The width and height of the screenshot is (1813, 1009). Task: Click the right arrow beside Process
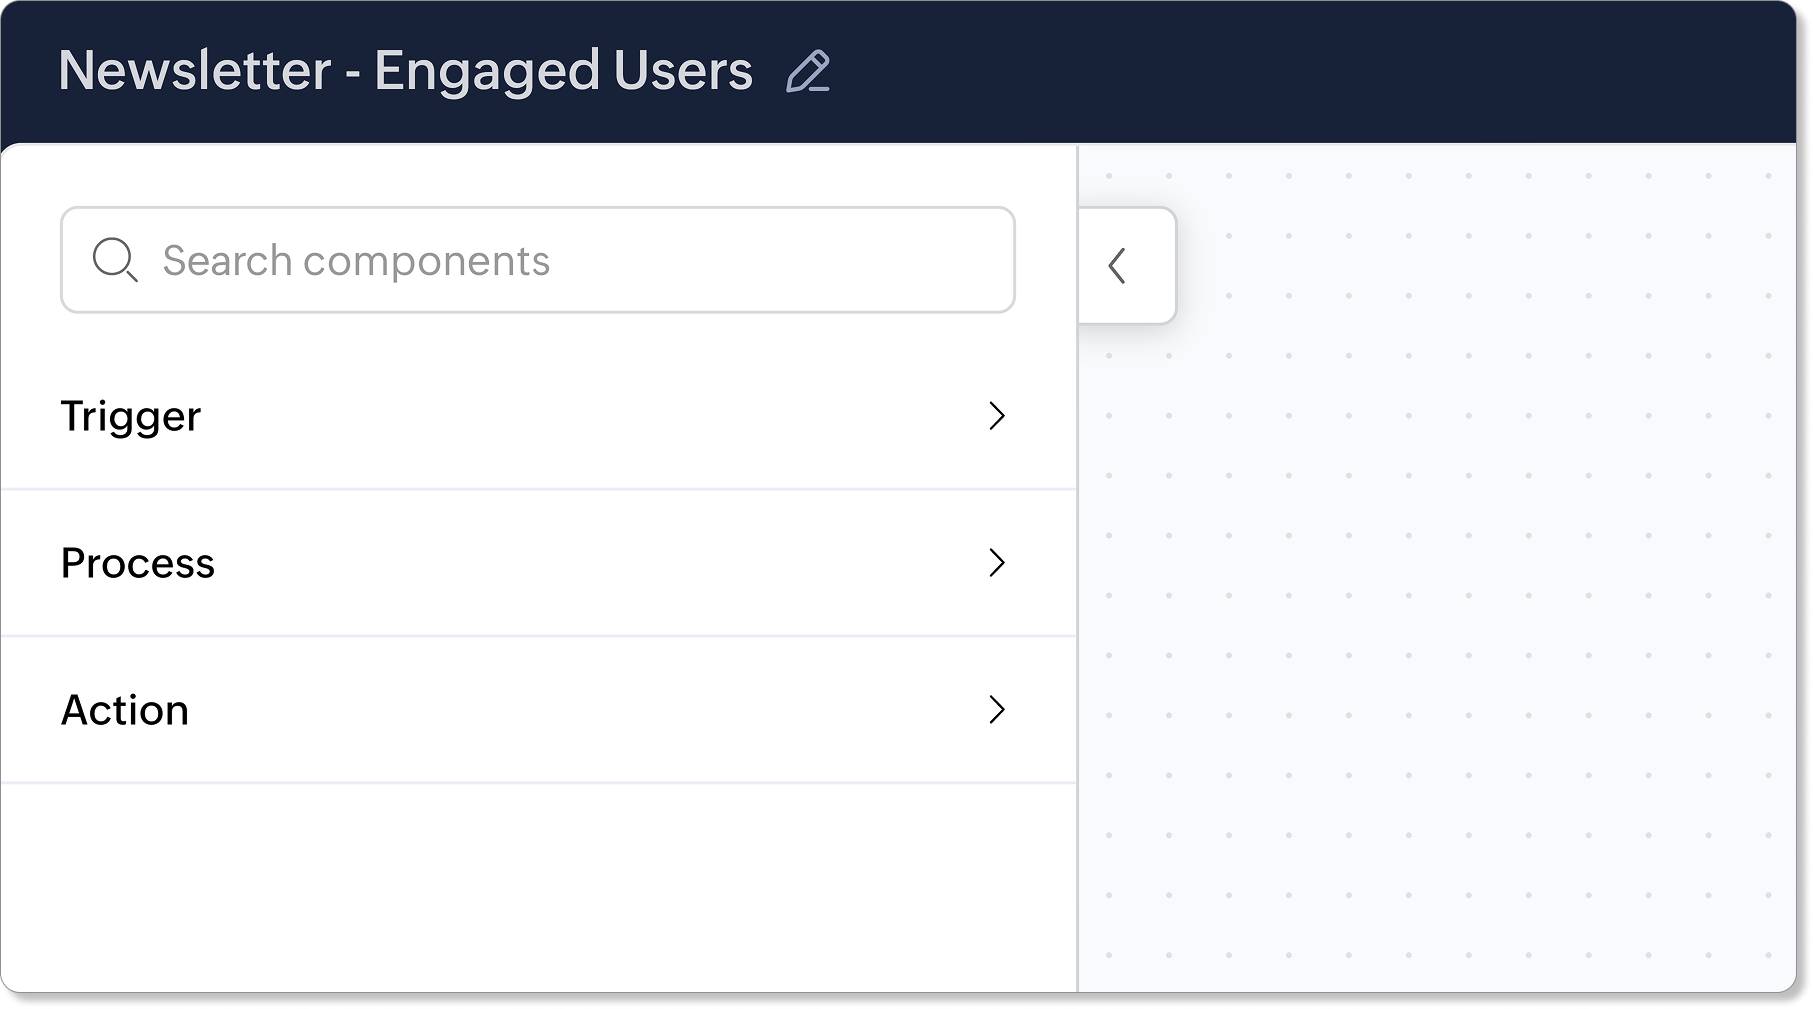tap(996, 563)
